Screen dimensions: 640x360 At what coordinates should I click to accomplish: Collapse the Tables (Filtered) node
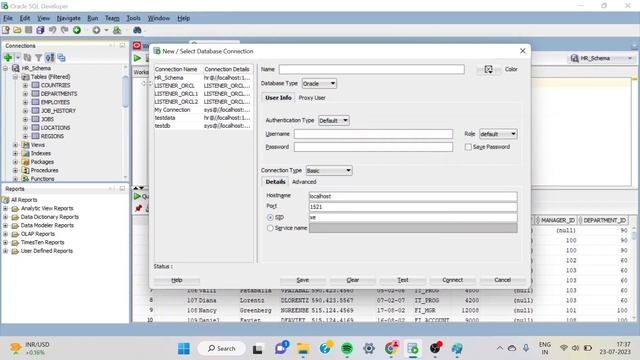[16, 77]
